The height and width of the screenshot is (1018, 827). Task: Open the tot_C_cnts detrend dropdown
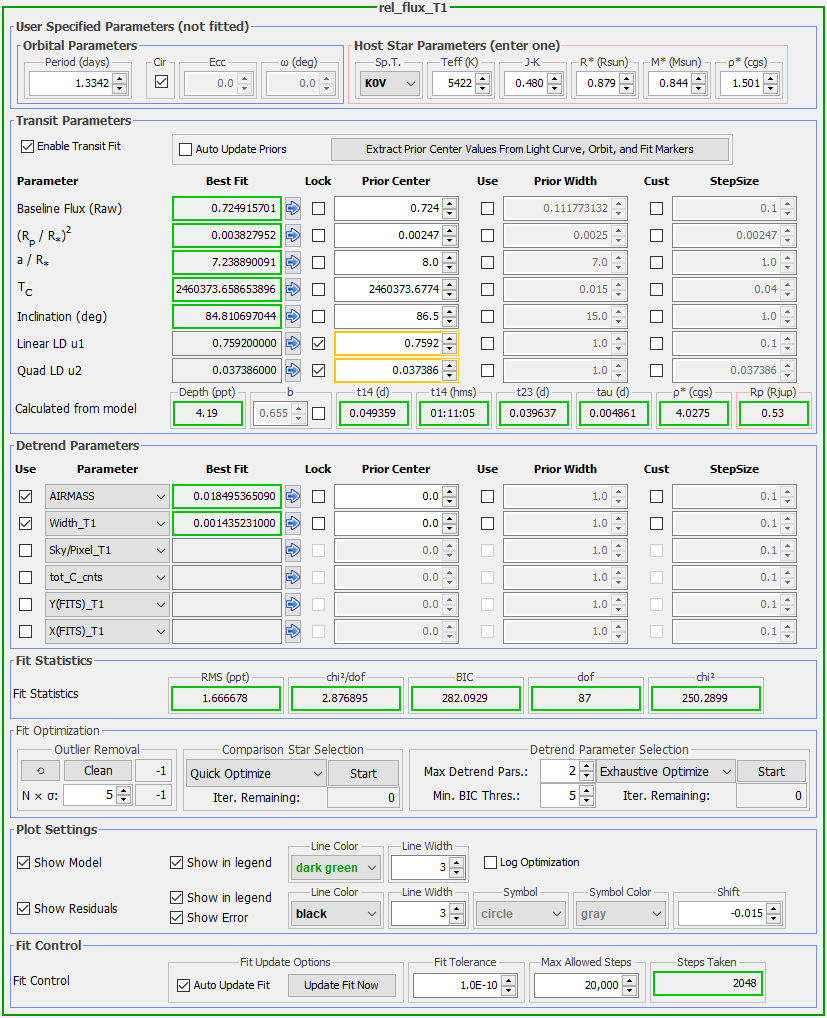pos(107,577)
